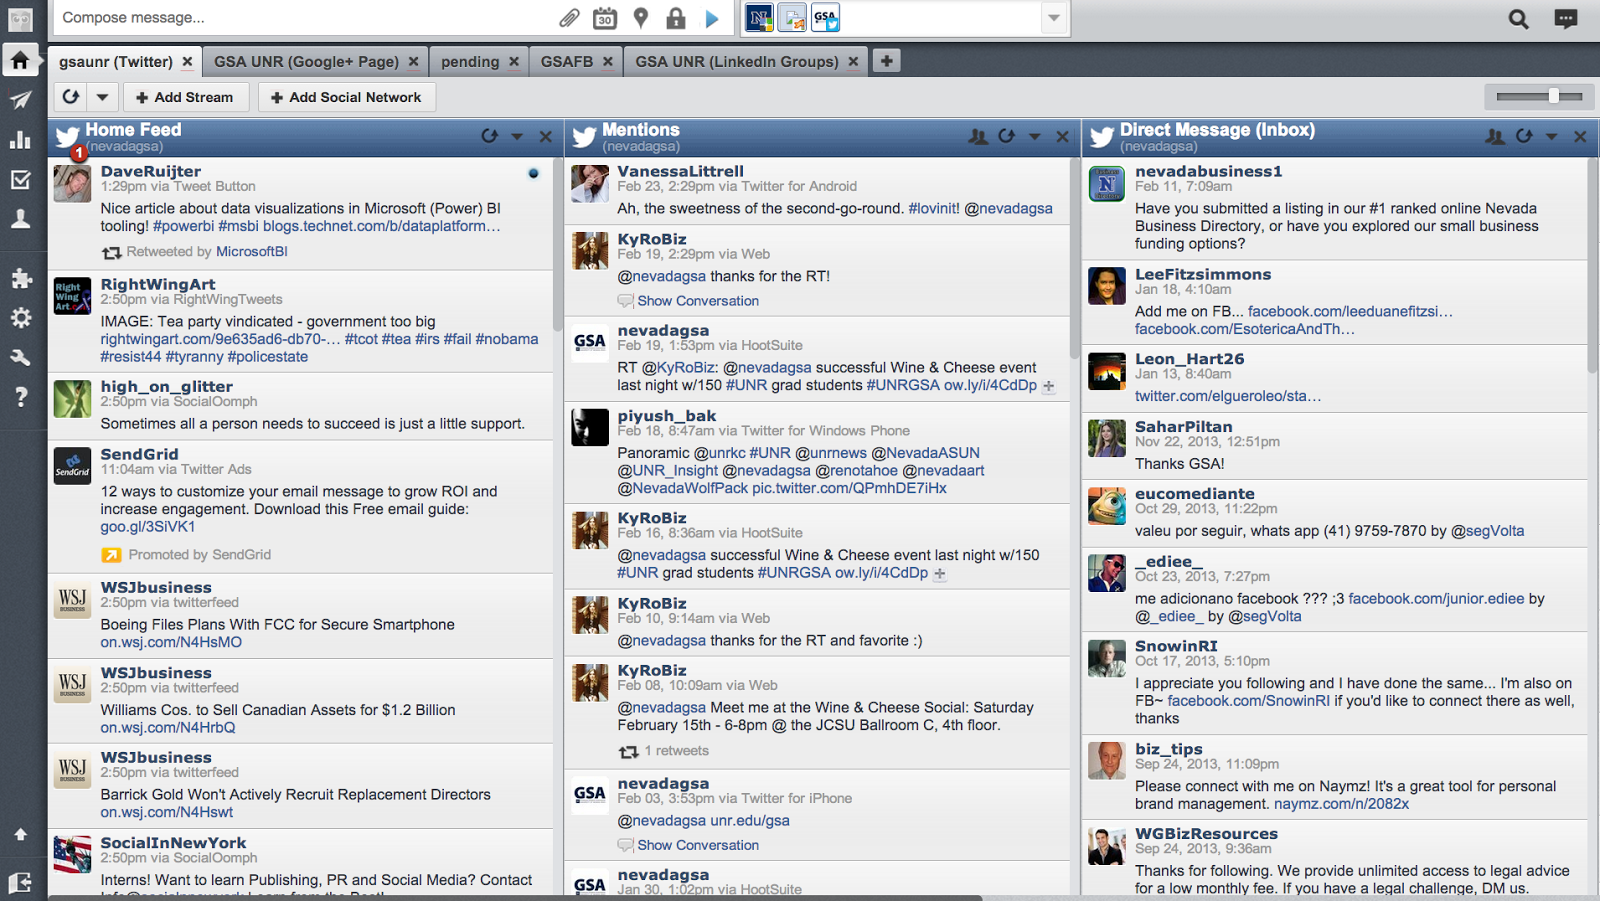Open the Tools wrench icon in sidebar
Viewport: 1600px width, 901px height.
click(20, 357)
